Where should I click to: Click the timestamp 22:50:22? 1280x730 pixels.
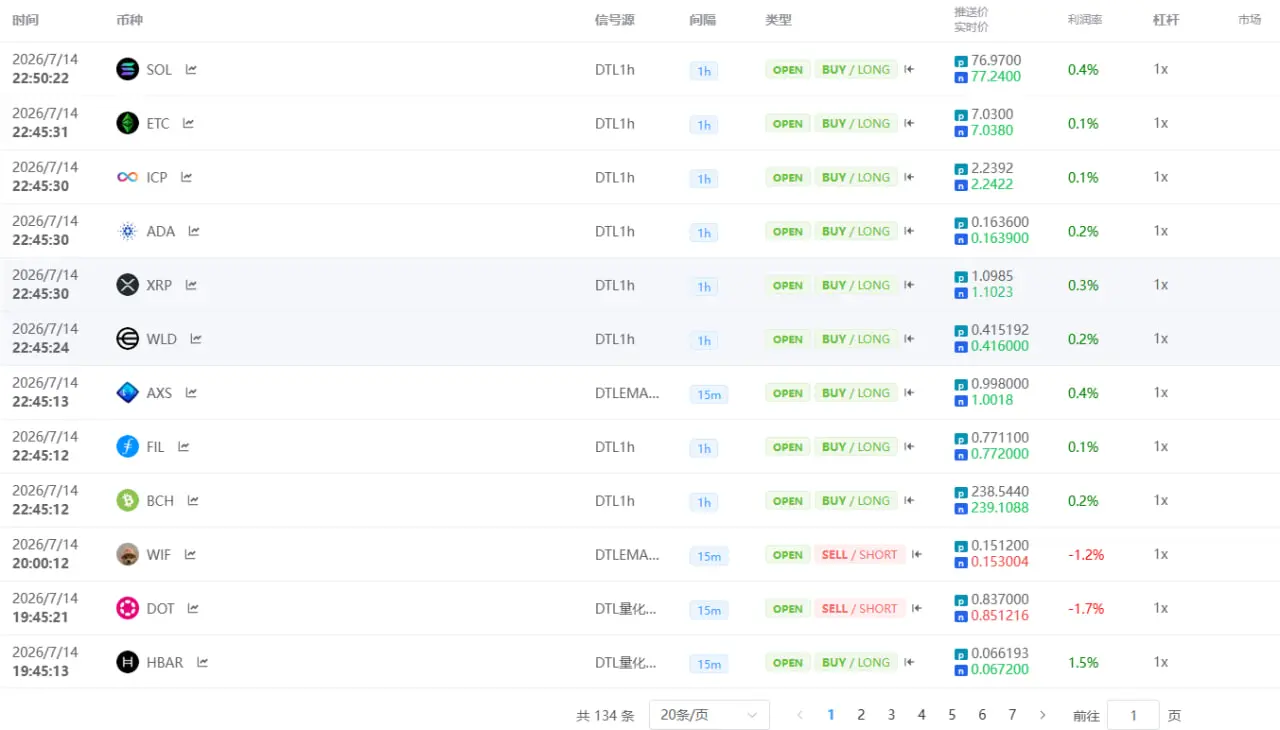click(x=41, y=78)
